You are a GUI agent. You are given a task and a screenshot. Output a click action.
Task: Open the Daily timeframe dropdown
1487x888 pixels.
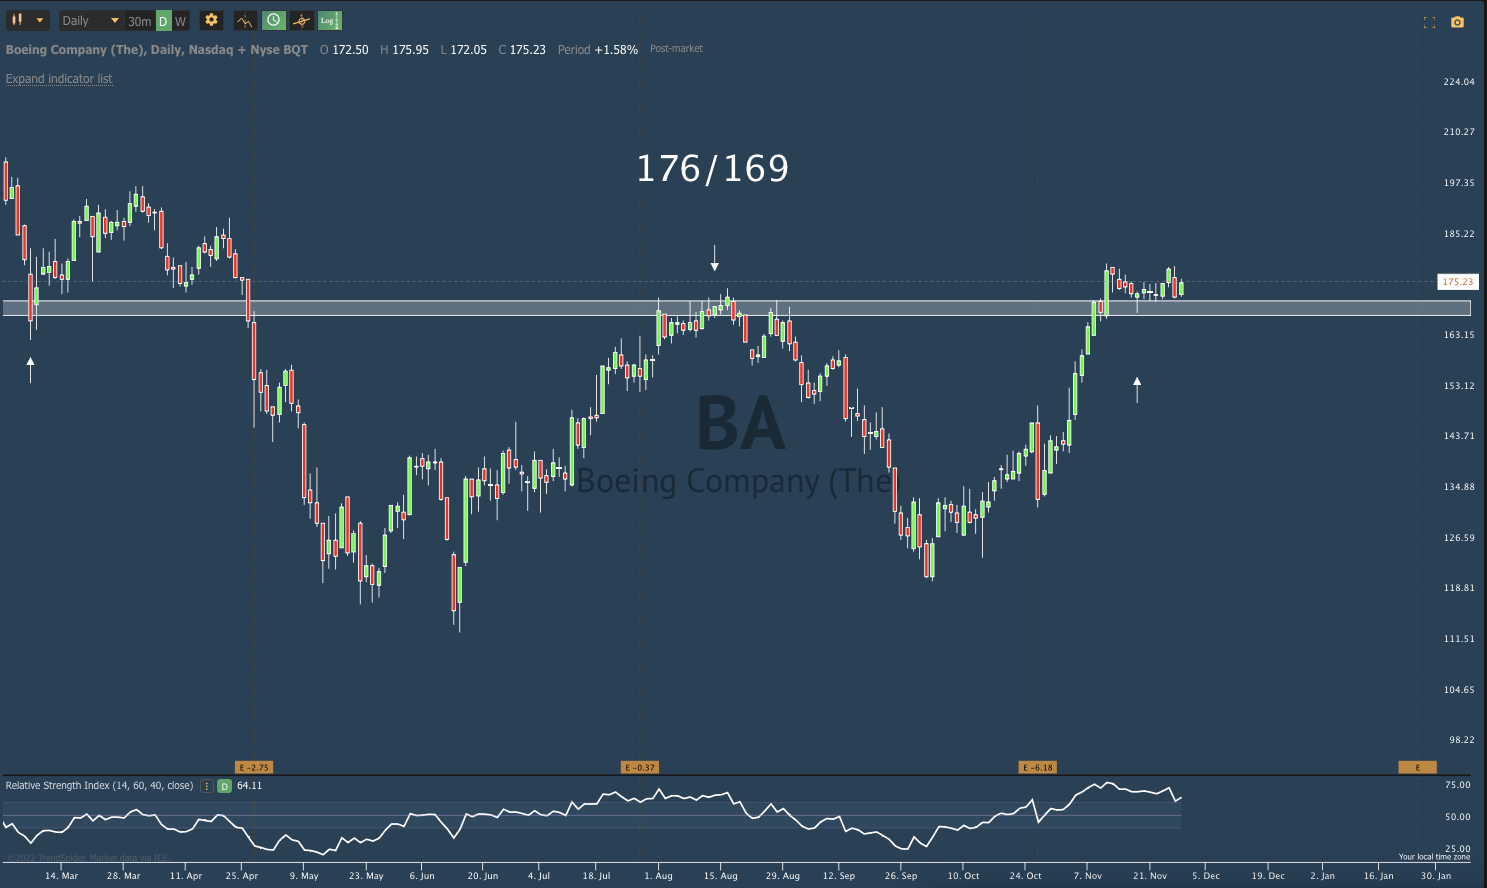tap(90, 20)
